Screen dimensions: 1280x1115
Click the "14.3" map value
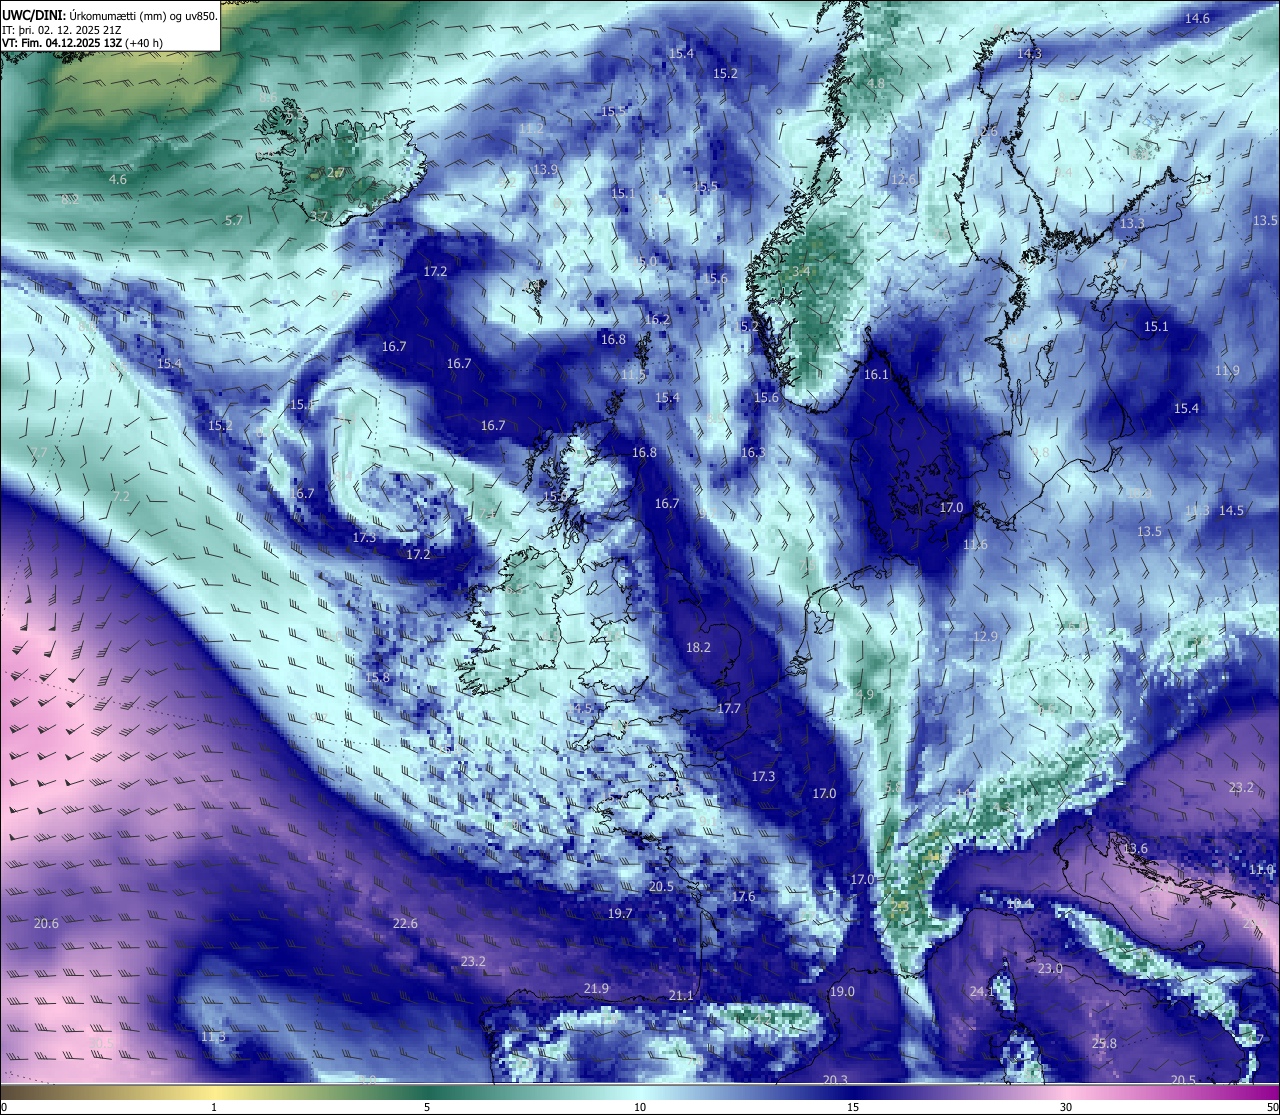click(x=1029, y=54)
